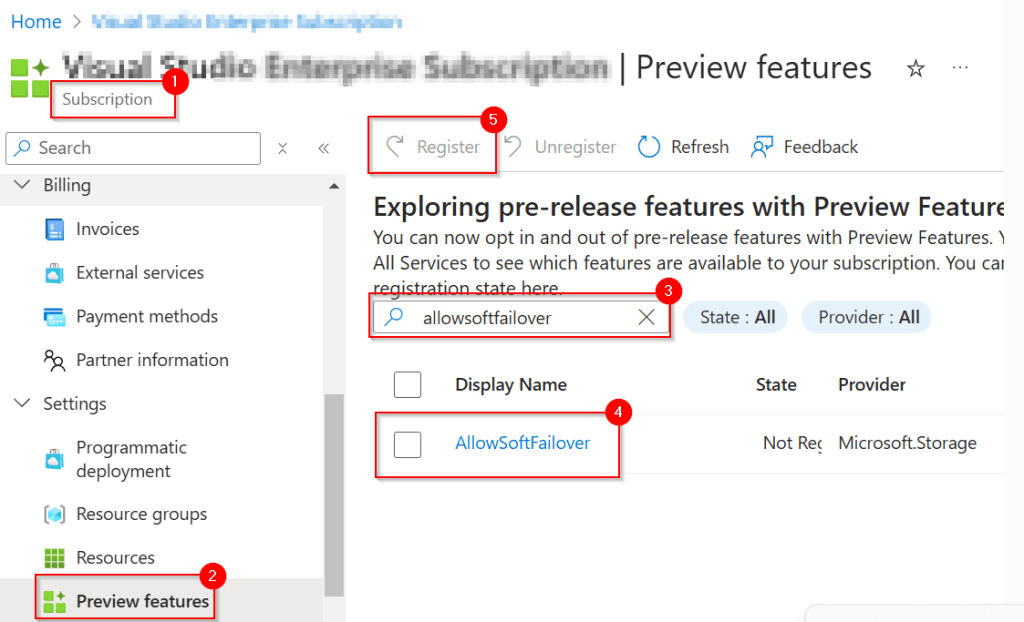
Task: Click the Invoices icon in sidebar
Action: click(55, 229)
